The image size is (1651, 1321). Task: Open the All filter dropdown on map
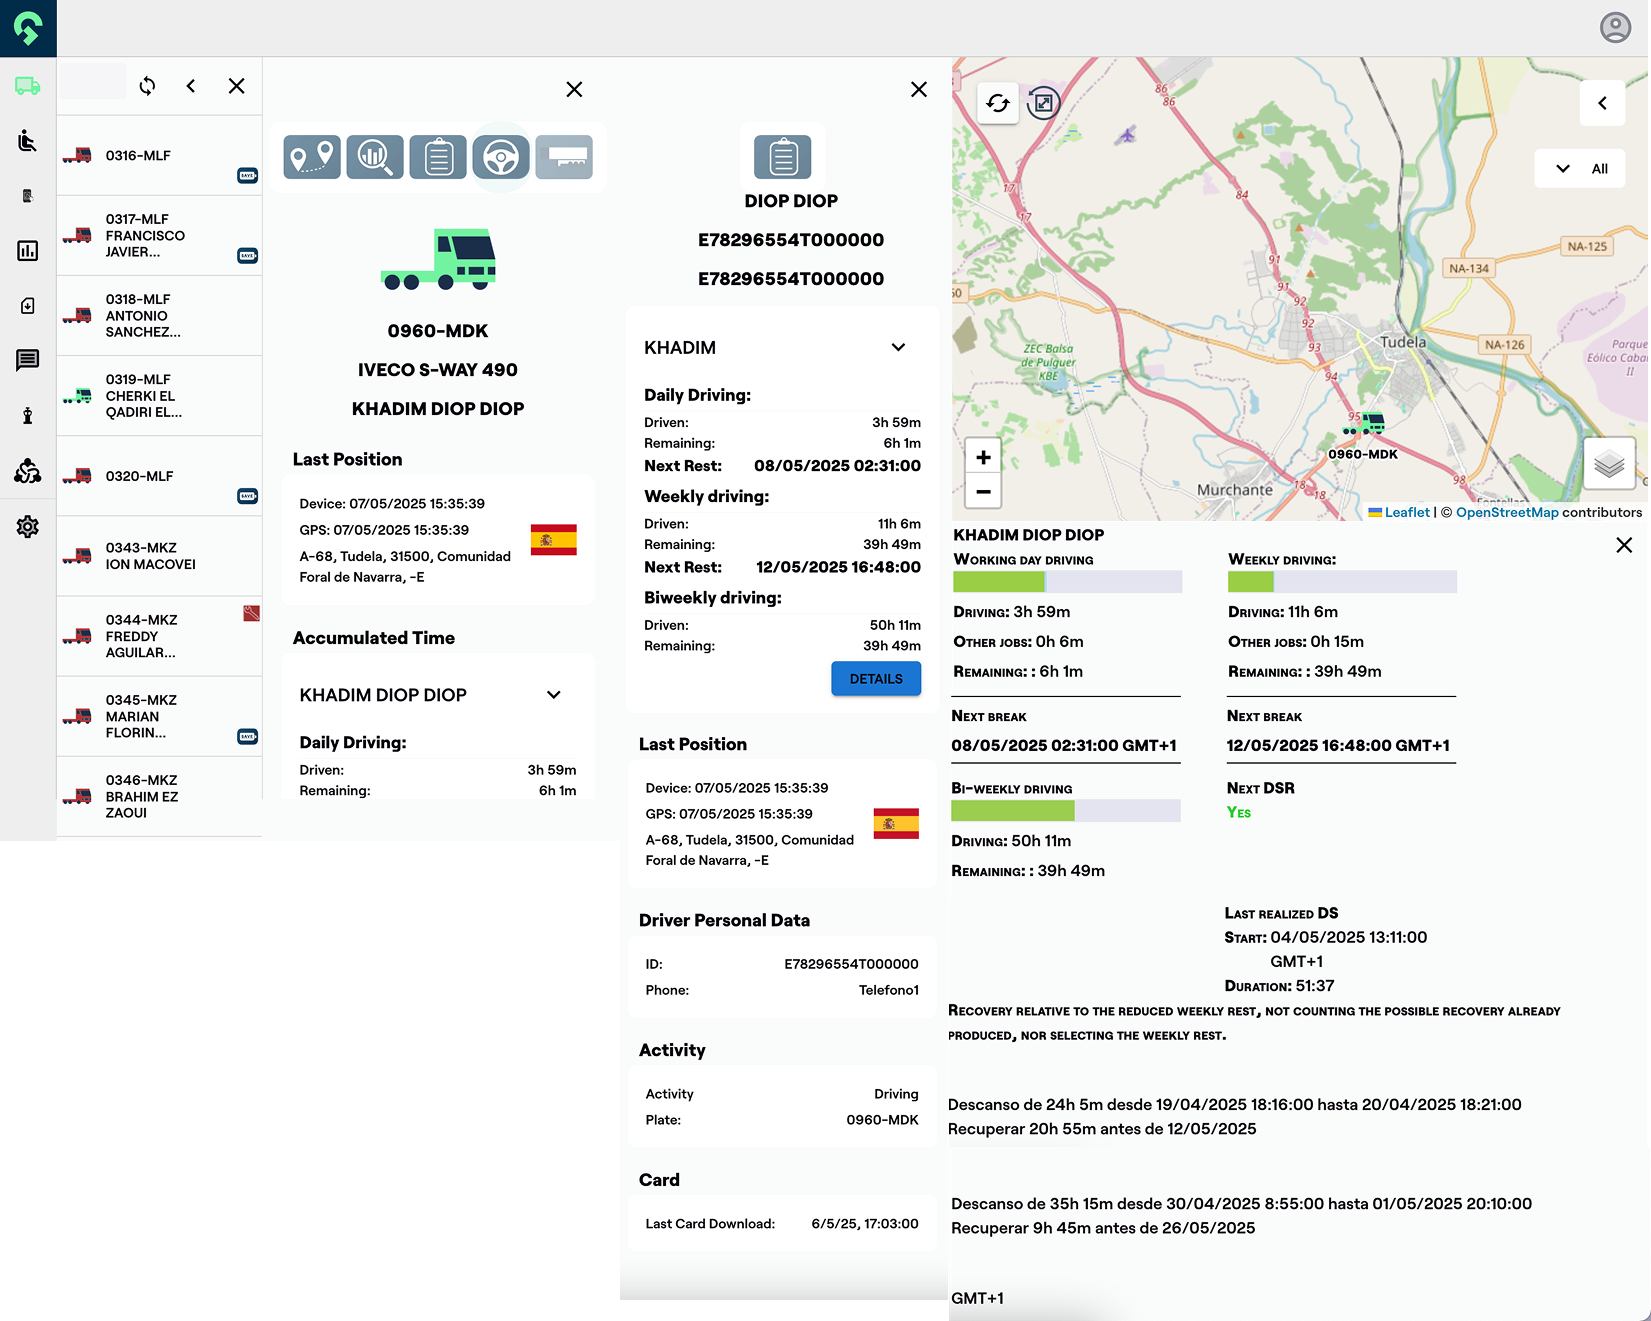click(1580, 168)
